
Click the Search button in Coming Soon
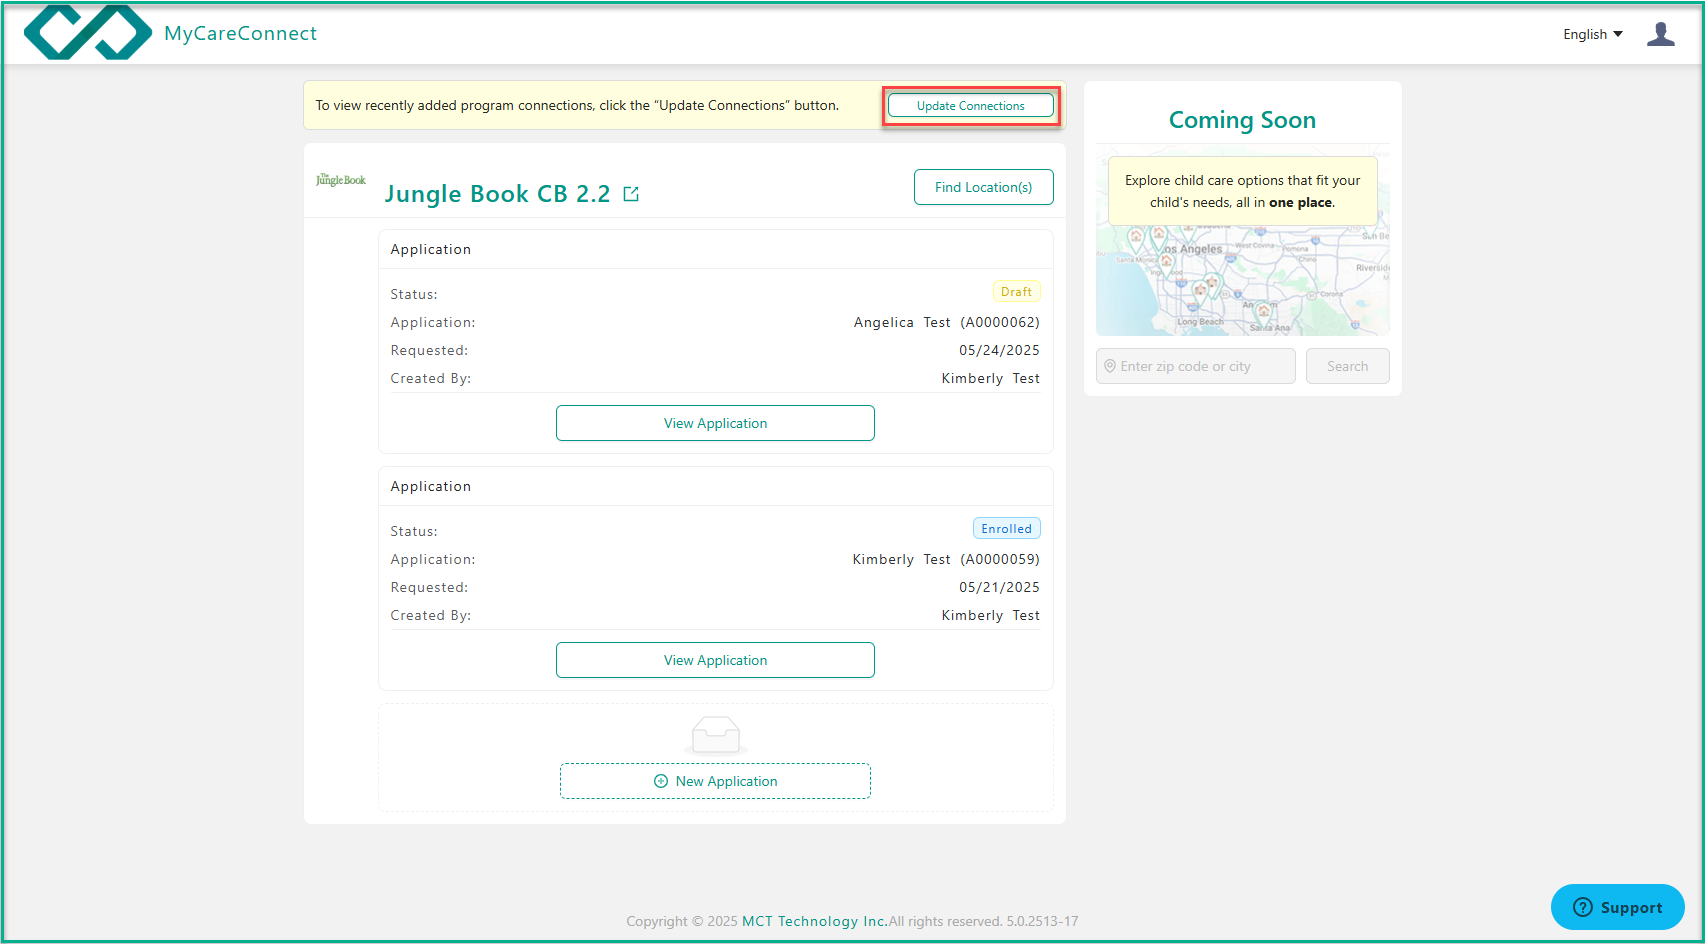[x=1347, y=366]
